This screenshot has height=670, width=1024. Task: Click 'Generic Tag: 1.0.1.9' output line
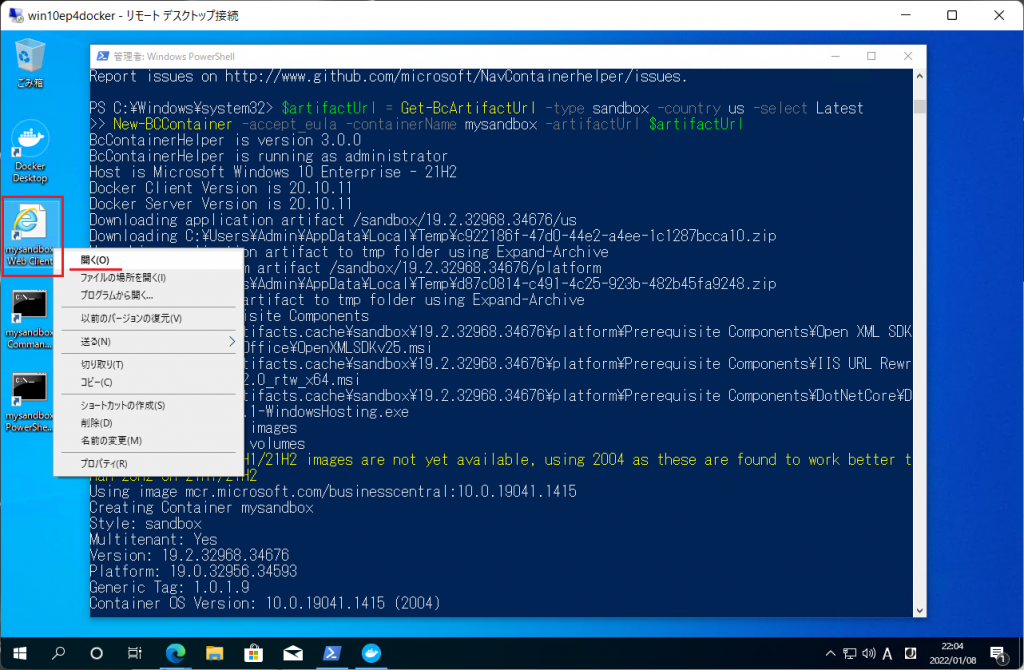(x=170, y=587)
